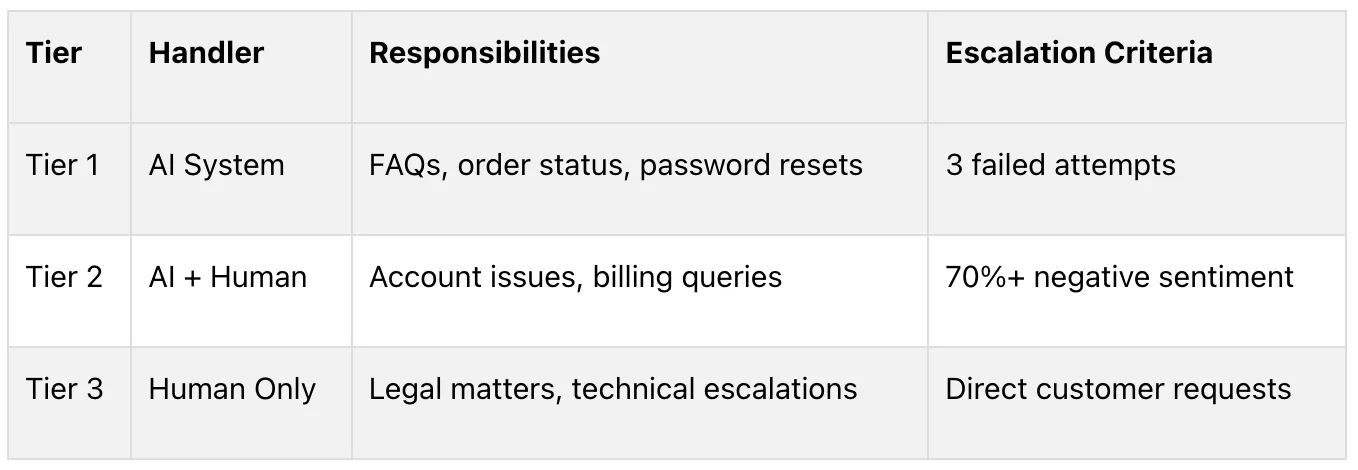Select the Human Only cell
1358x470 pixels.
pos(241,403)
